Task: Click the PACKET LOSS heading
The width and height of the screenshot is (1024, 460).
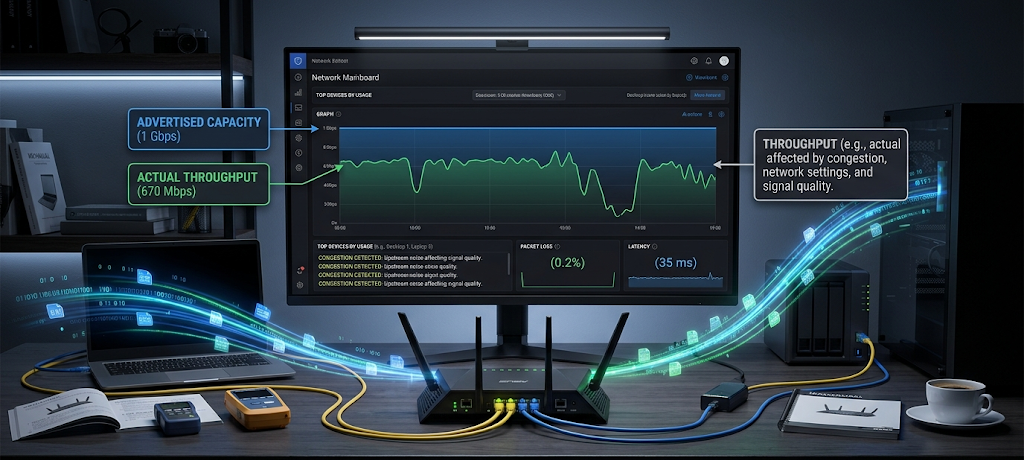Action: click(x=536, y=246)
